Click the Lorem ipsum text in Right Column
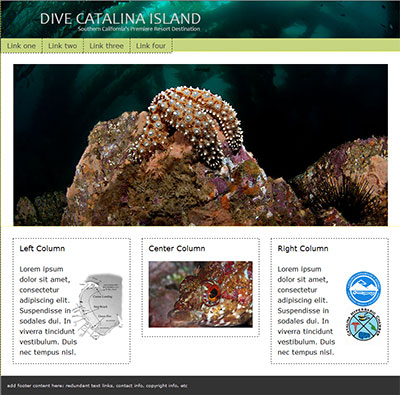The width and height of the screenshot is (400, 395). pos(306,310)
